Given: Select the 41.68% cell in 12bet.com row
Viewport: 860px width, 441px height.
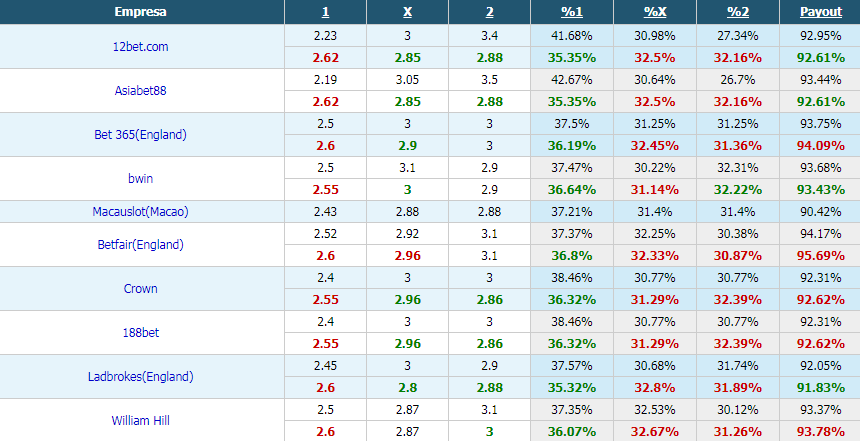Looking at the screenshot, I should [x=572, y=36].
